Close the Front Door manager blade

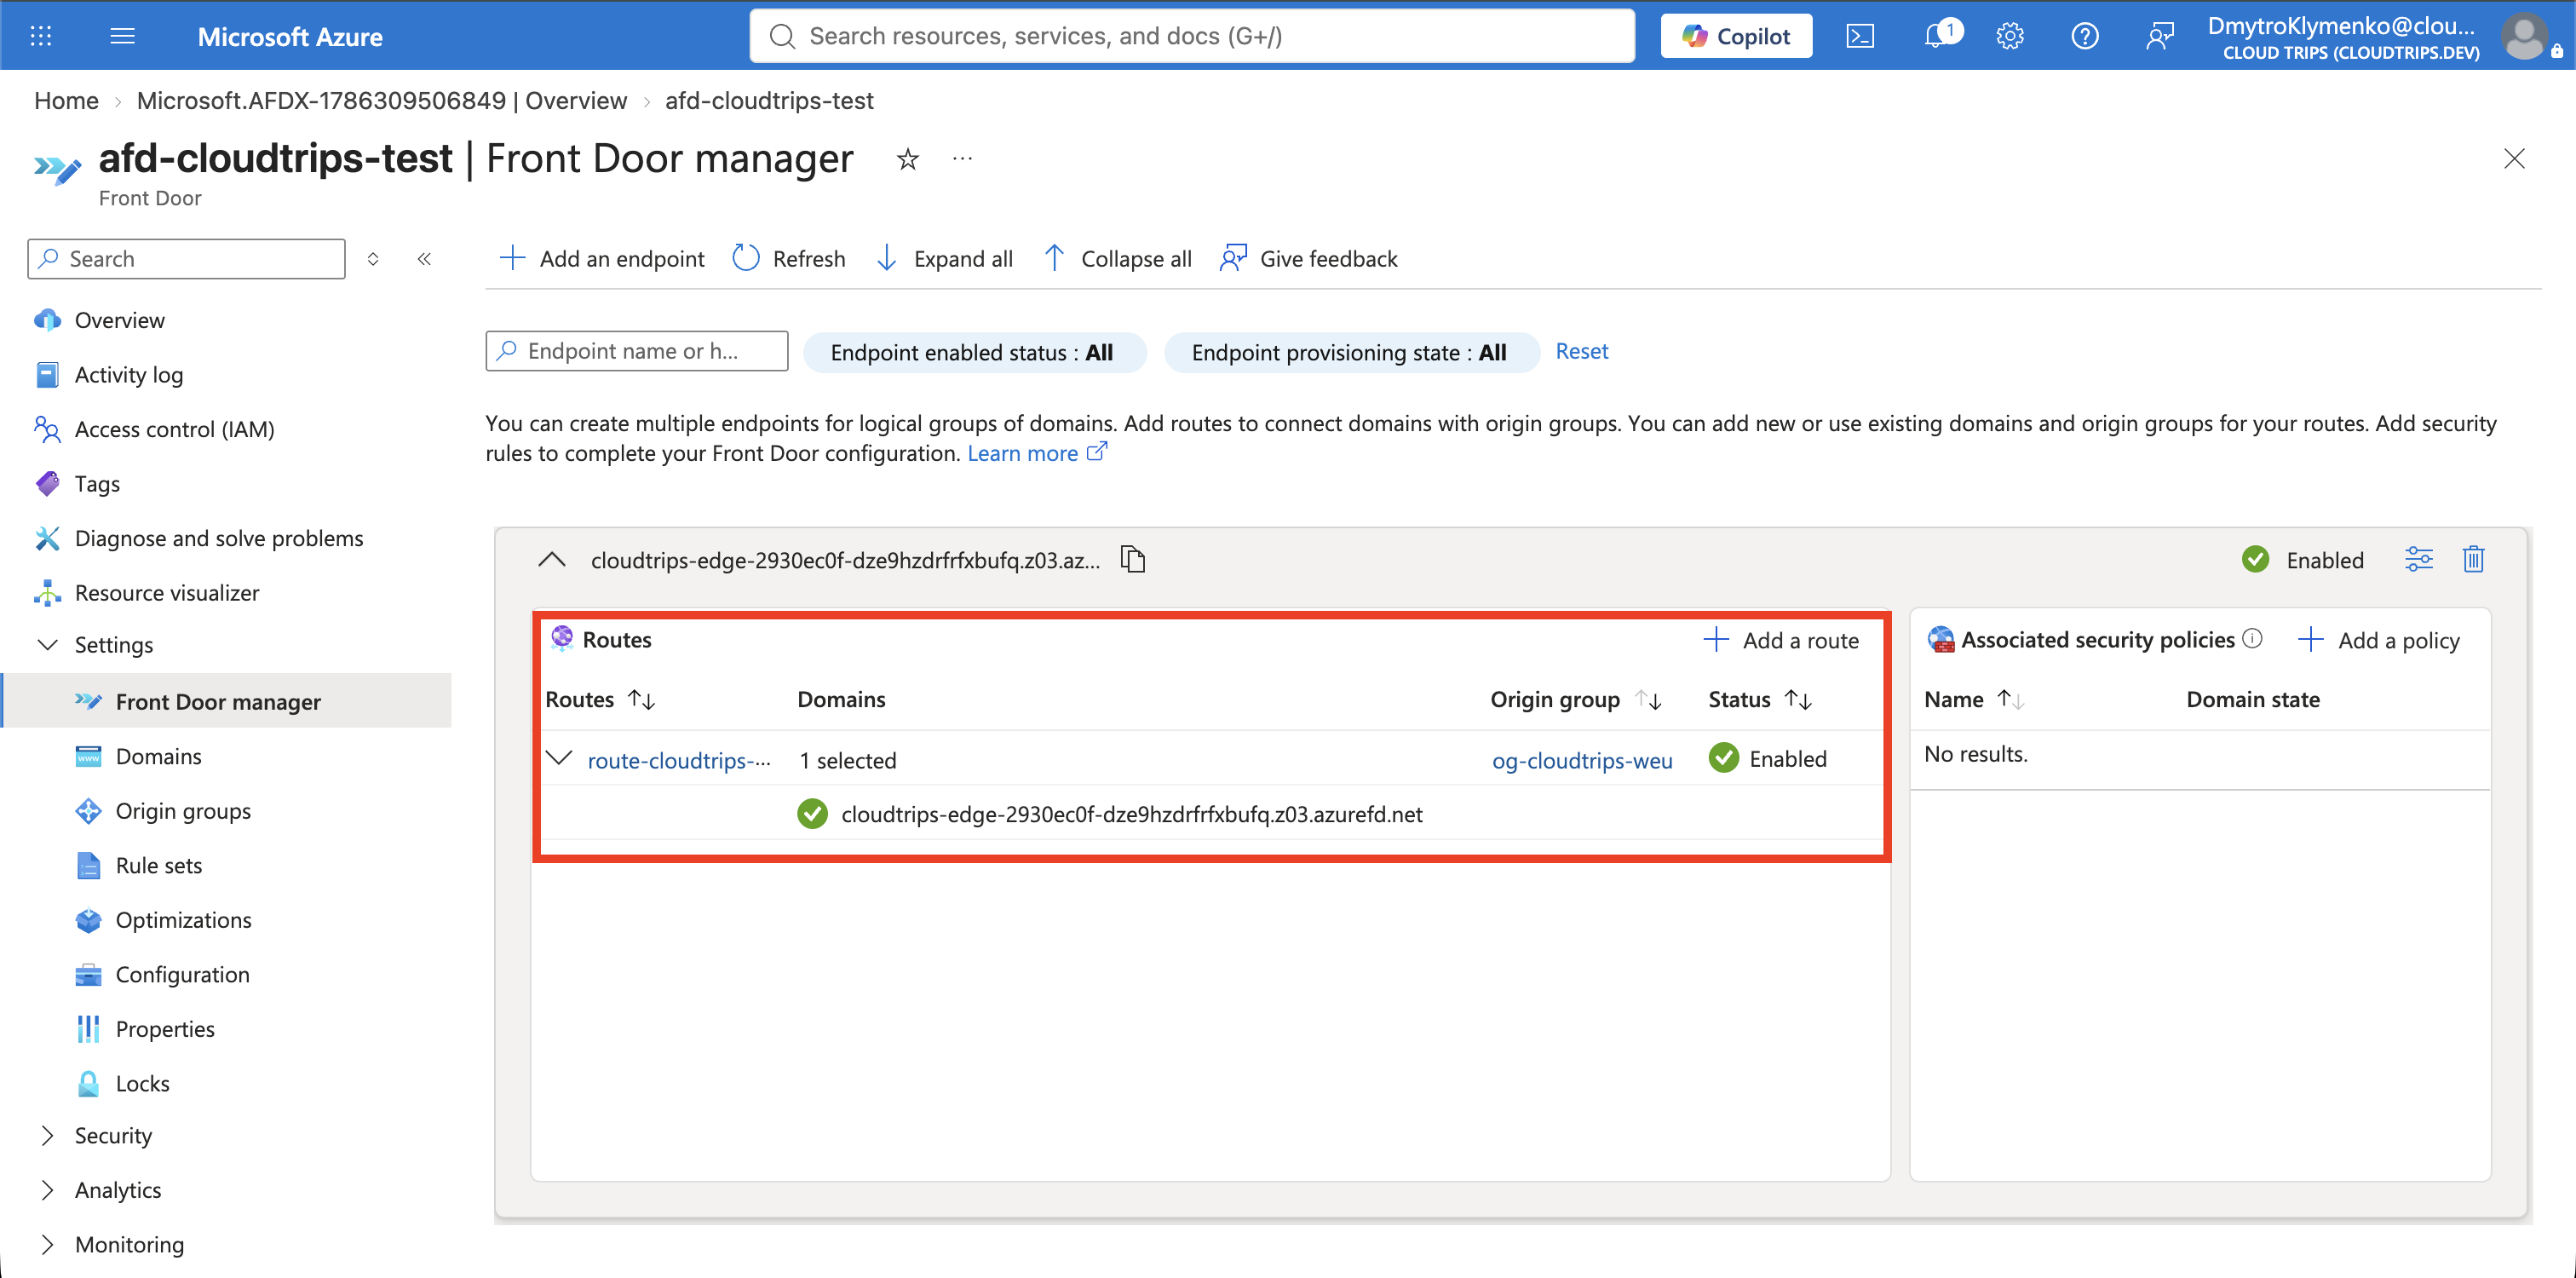2514,159
